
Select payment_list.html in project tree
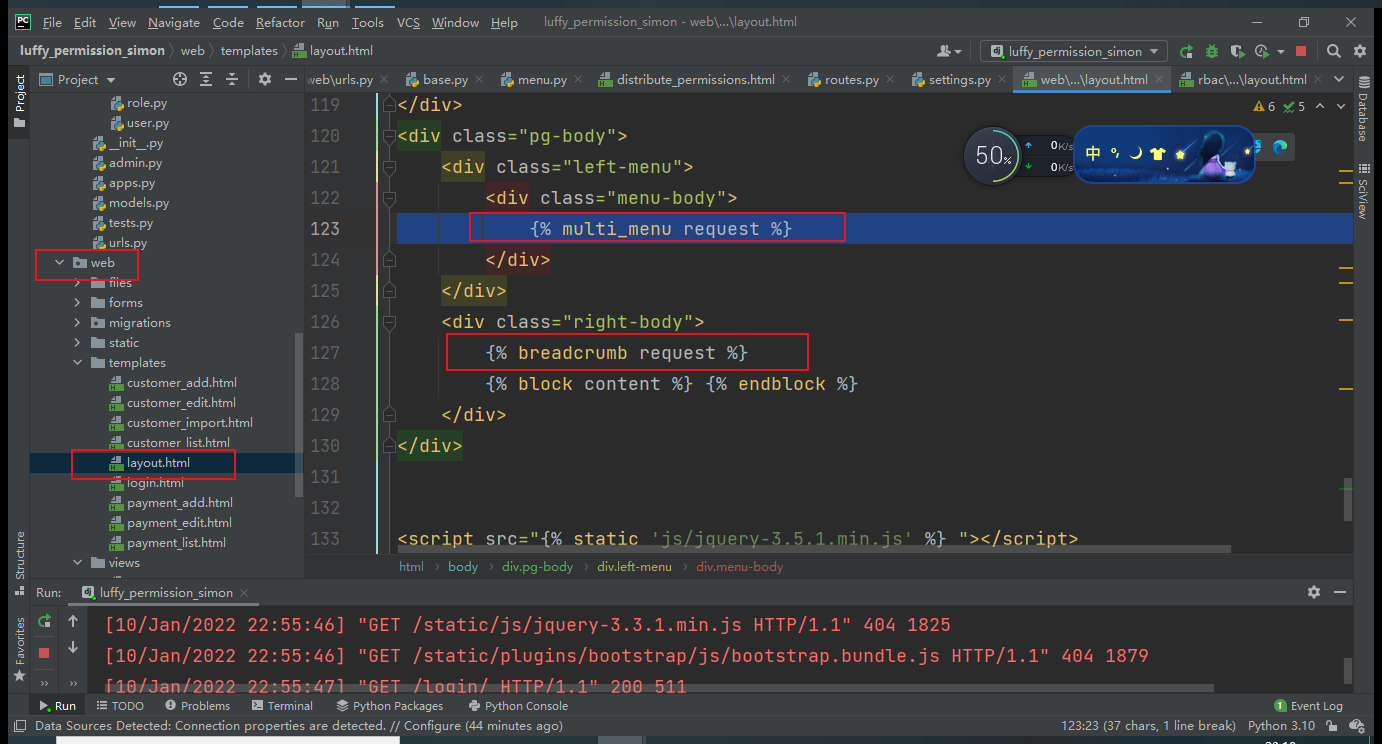[176, 543]
